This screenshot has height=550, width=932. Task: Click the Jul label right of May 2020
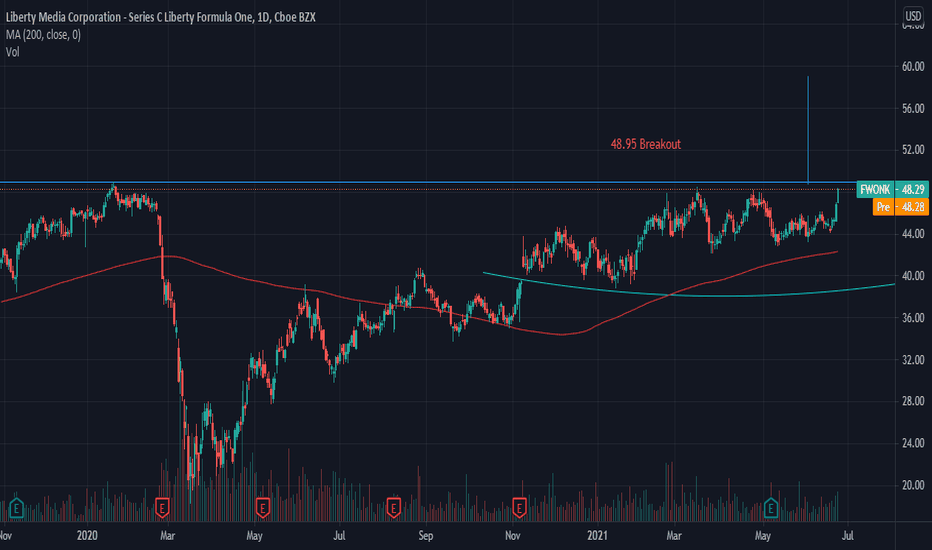point(339,536)
